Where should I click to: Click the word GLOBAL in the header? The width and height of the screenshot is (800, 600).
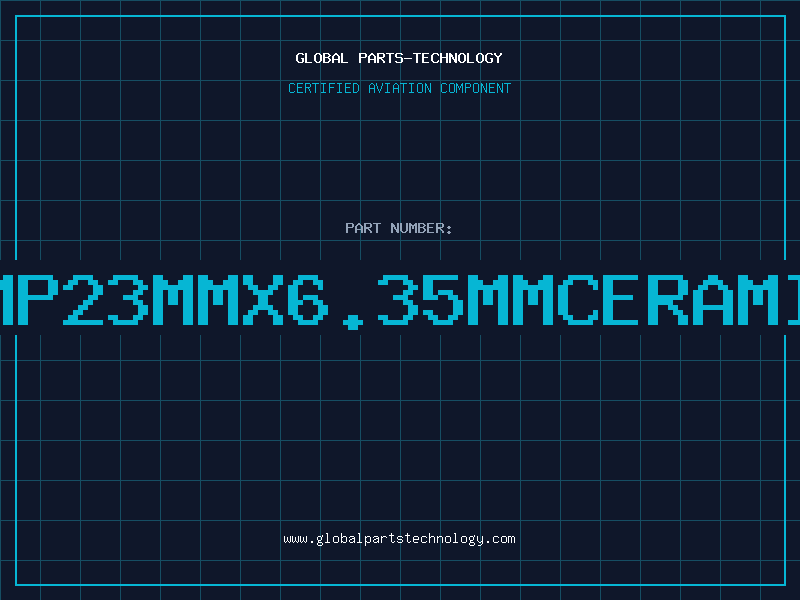pyautogui.click(x=322, y=58)
